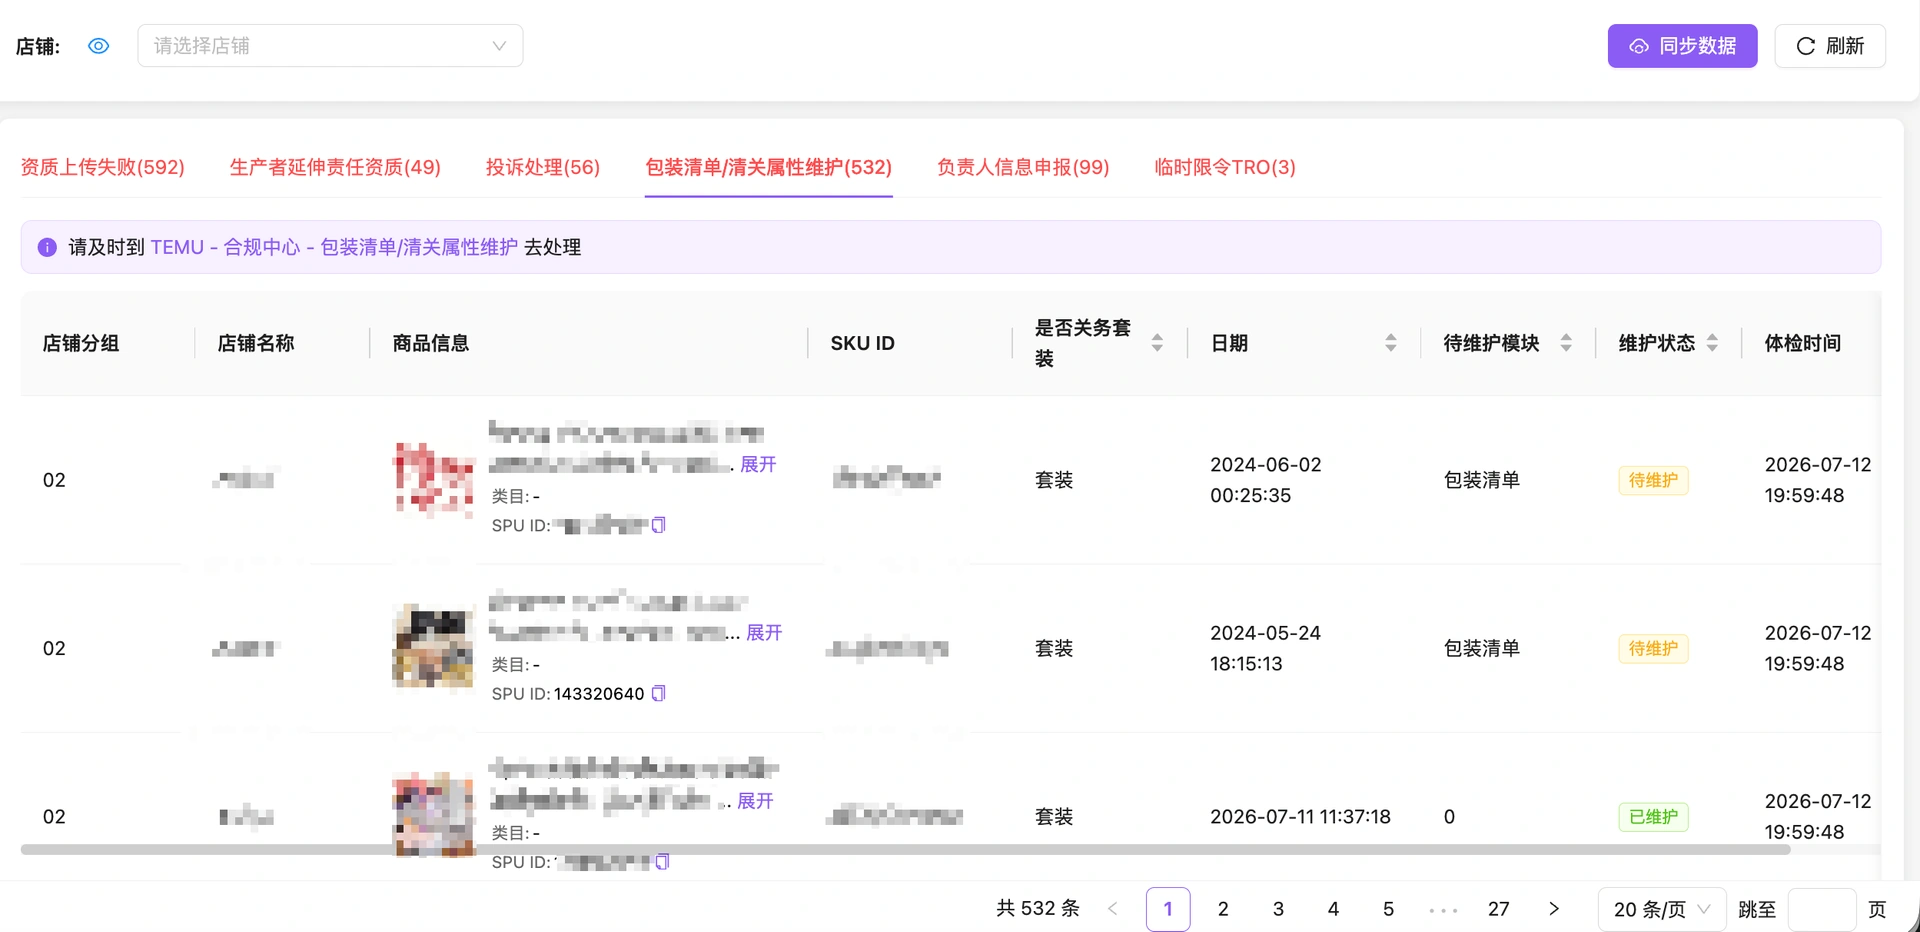Switch to the 生产者延伸责任资质(49) tab
The height and width of the screenshot is (932, 1920).
pyautogui.click(x=335, y=167)
